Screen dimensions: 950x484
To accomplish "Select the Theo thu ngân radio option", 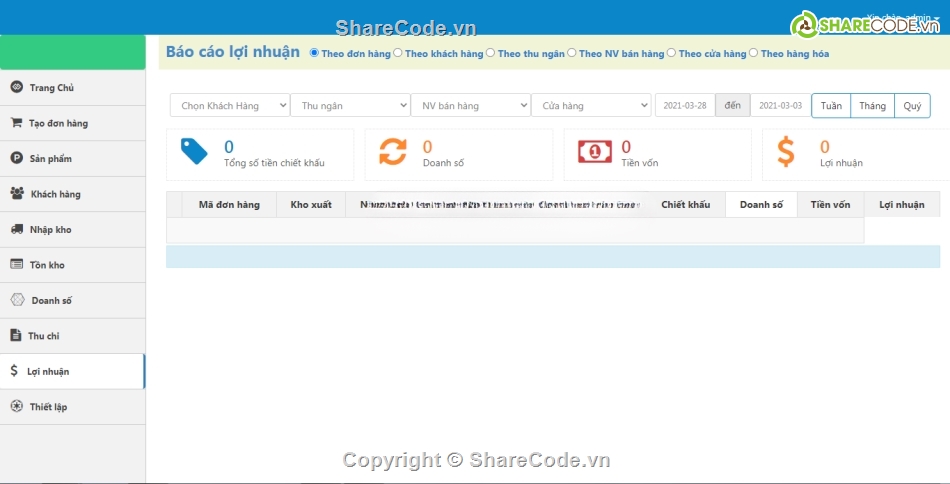I will pos(490,53).
